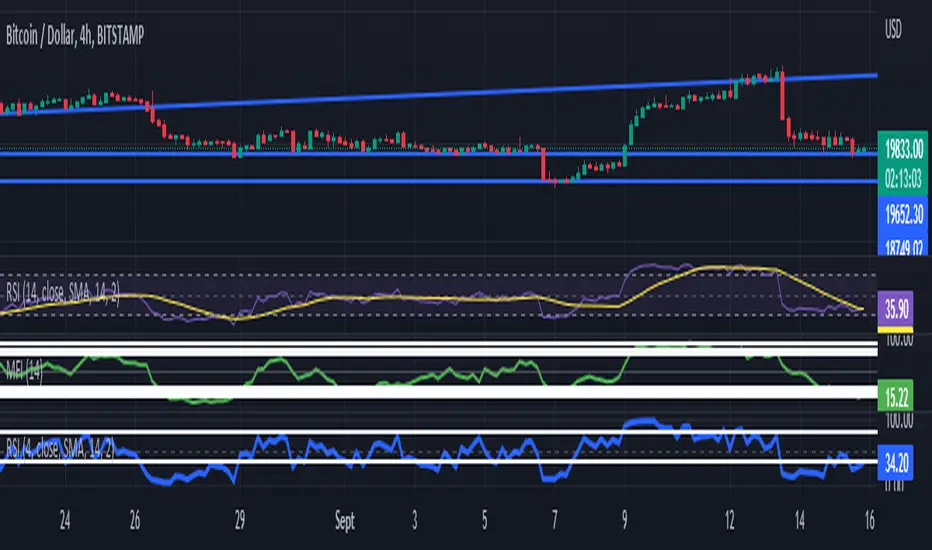
Task: Select the rising blue trendline above candles
Action: 439,94
